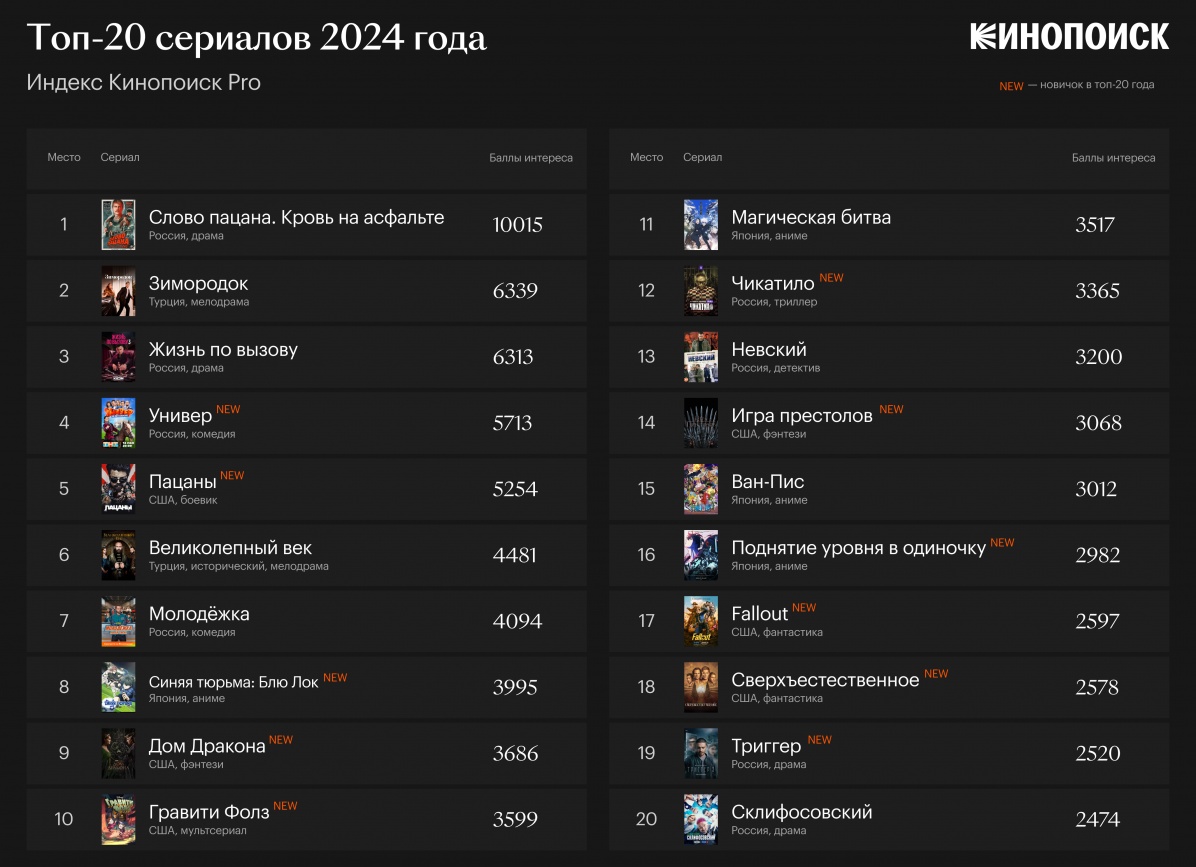The image size is (1196, 867).
Task: Click the NEW badge beside Гравити Фолз
Action: pos(285,806)
